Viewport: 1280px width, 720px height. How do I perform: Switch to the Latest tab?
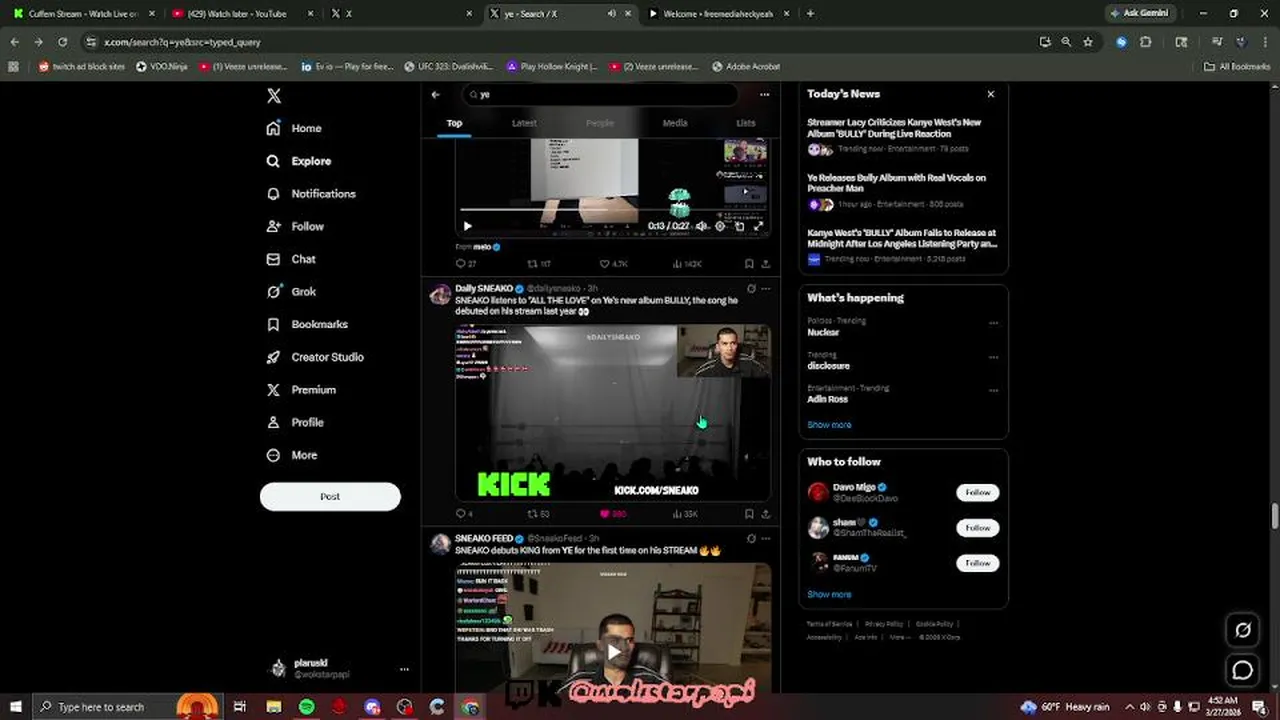524,123
